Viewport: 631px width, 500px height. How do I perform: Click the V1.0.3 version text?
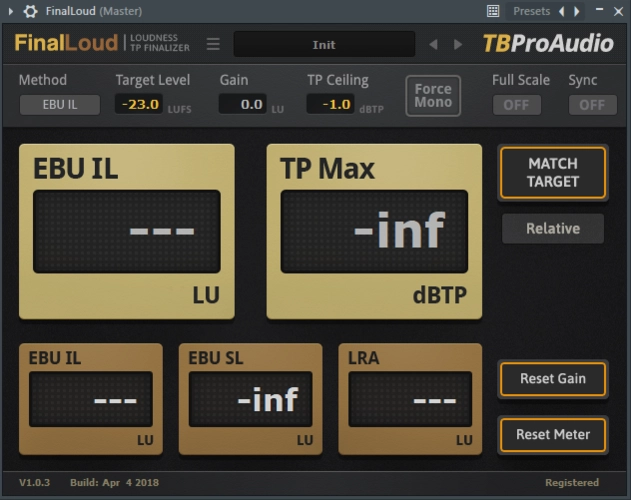tap(35, 482)
